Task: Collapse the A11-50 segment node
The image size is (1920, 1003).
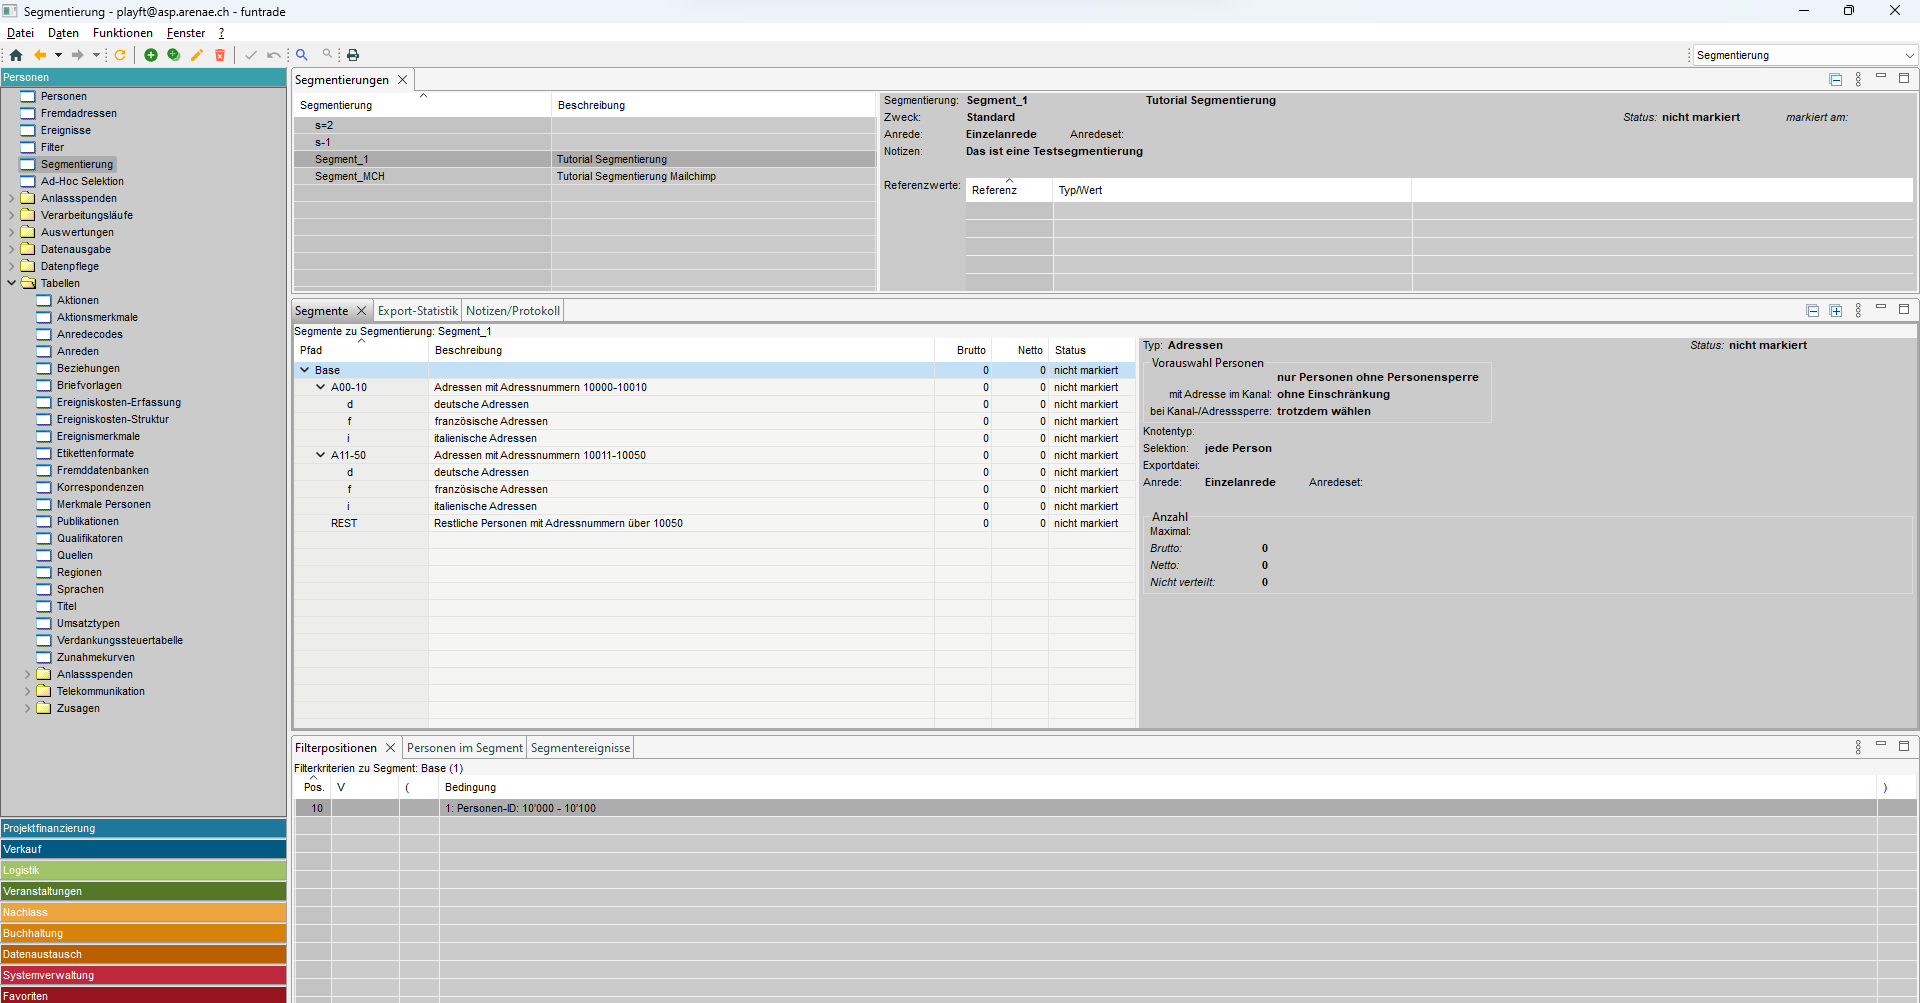Action: (321, 455)
